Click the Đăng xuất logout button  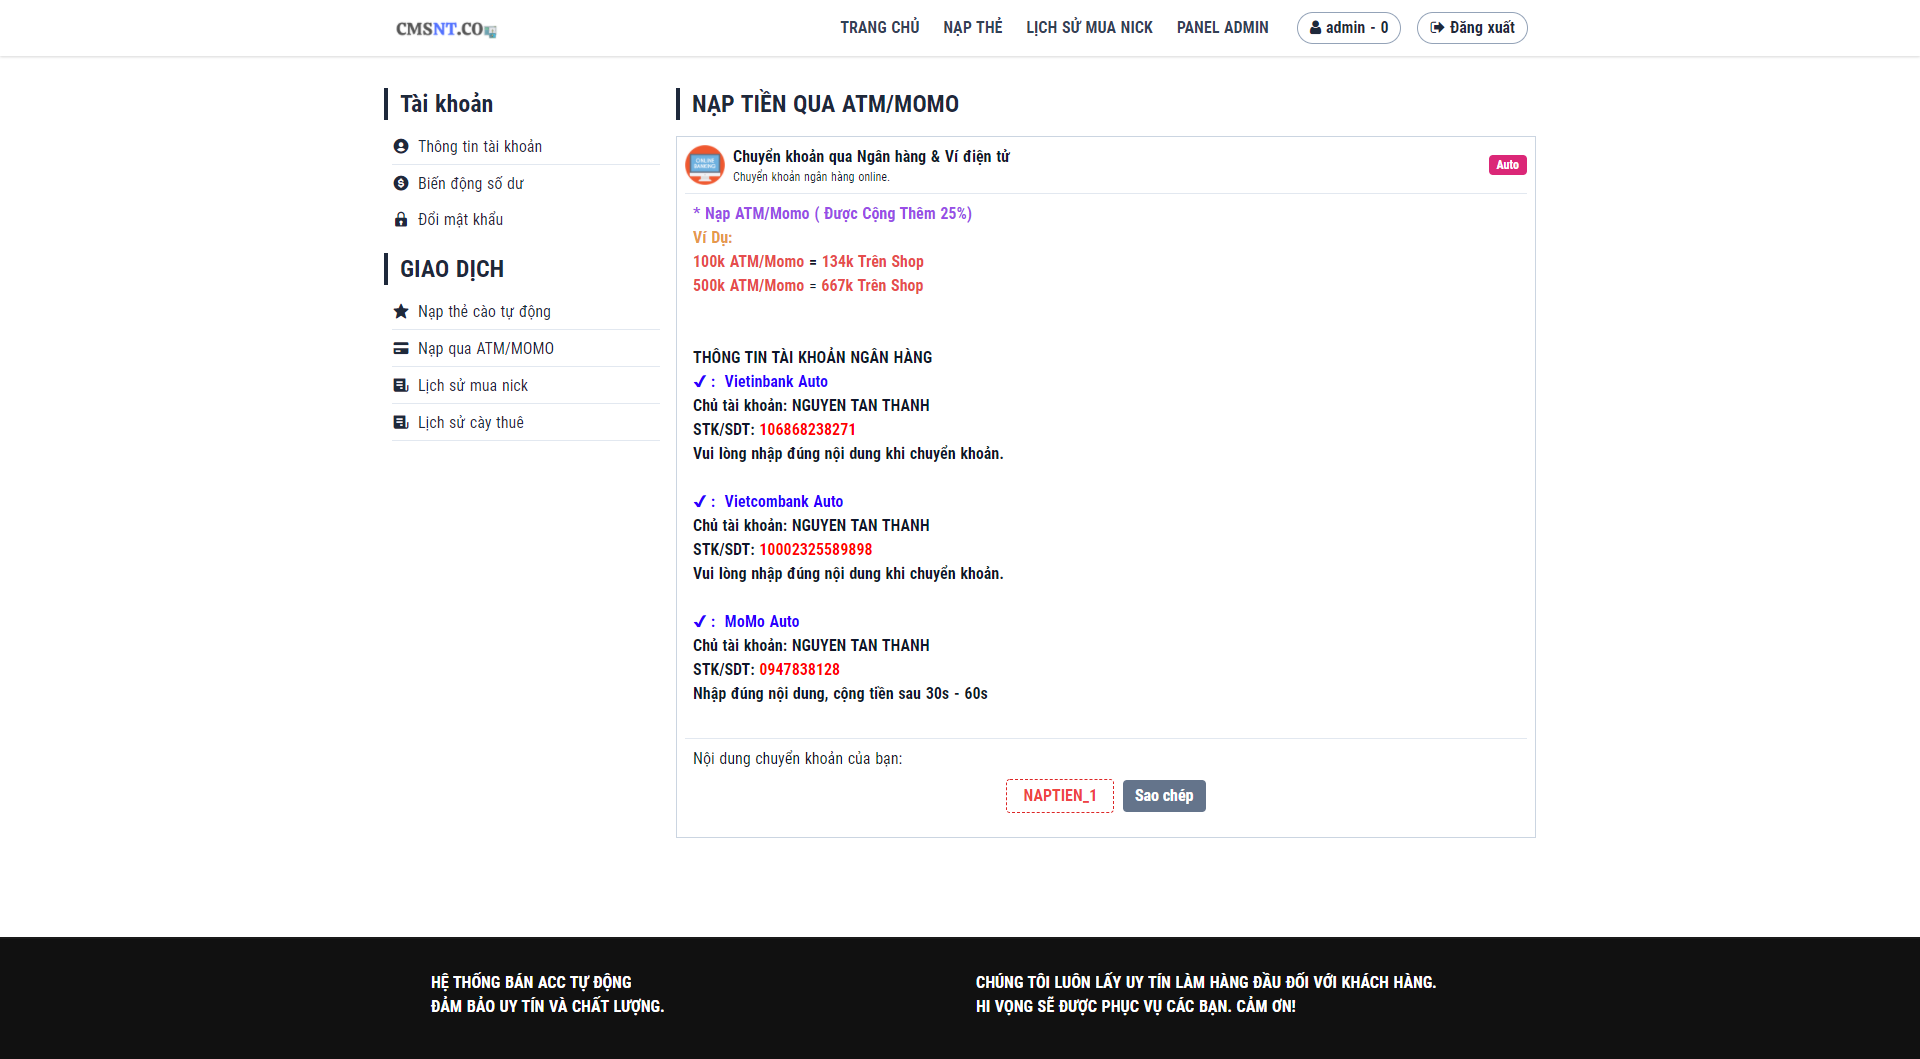pos(1472,28)
